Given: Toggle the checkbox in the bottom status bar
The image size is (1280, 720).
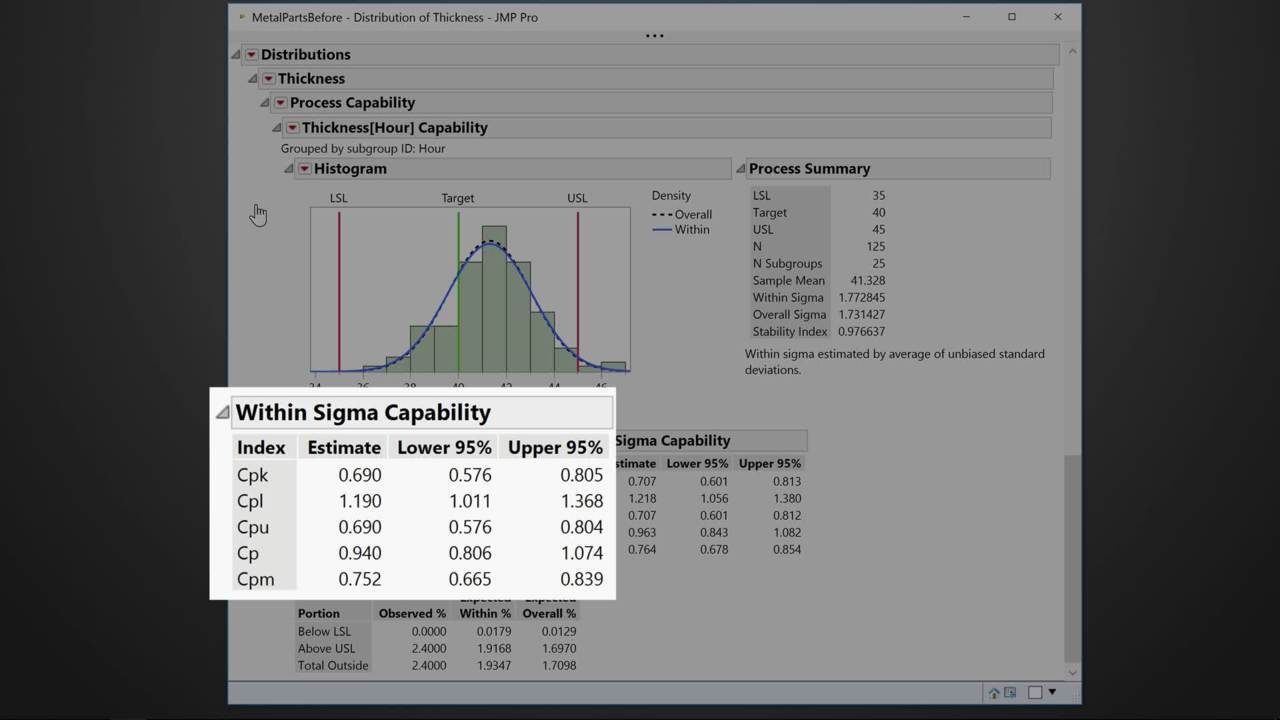Looking at the screenshot, I should coord(1035,693).
